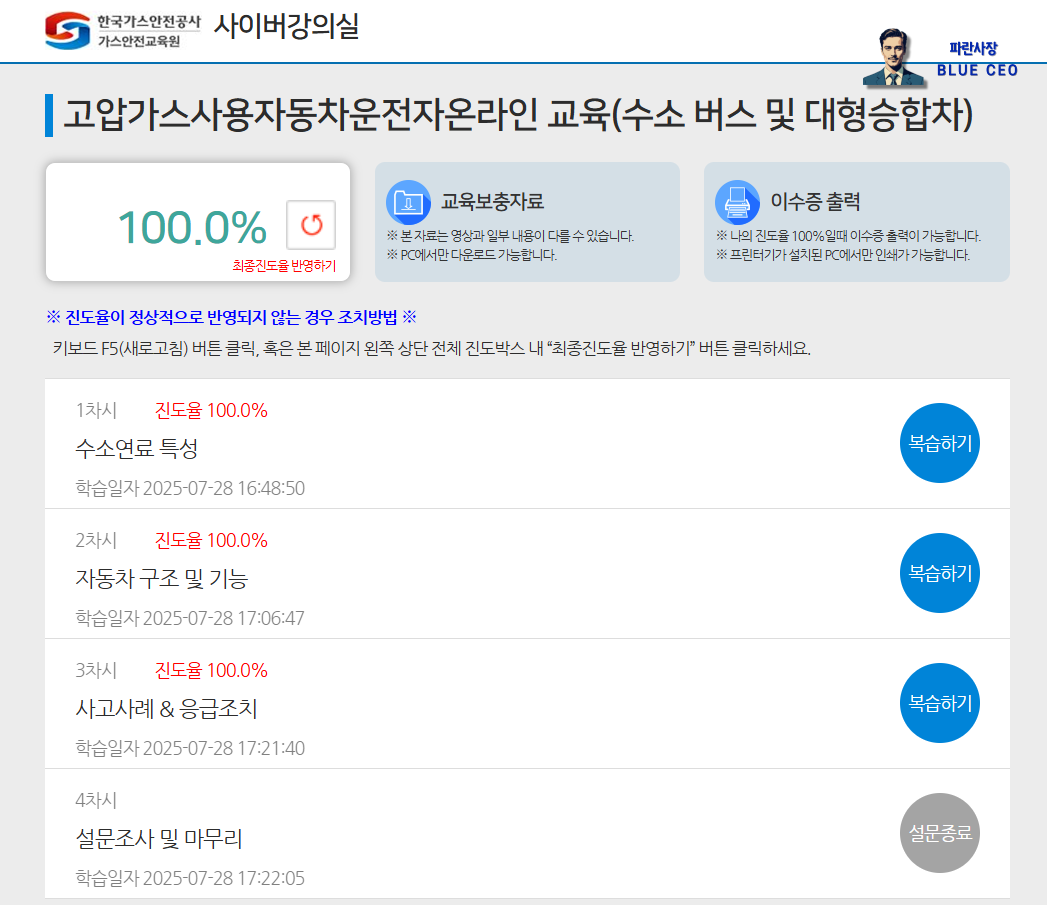The image size is (1047, 905).
Task: Select the gray 설문종료 button
Action: [x=939, y=833]
